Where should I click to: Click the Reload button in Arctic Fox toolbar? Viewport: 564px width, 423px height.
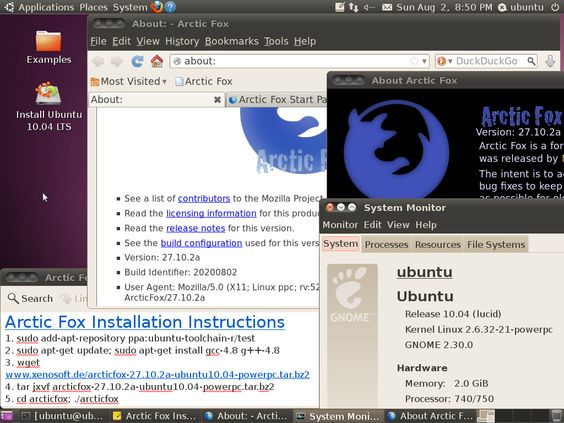[137, 61]
